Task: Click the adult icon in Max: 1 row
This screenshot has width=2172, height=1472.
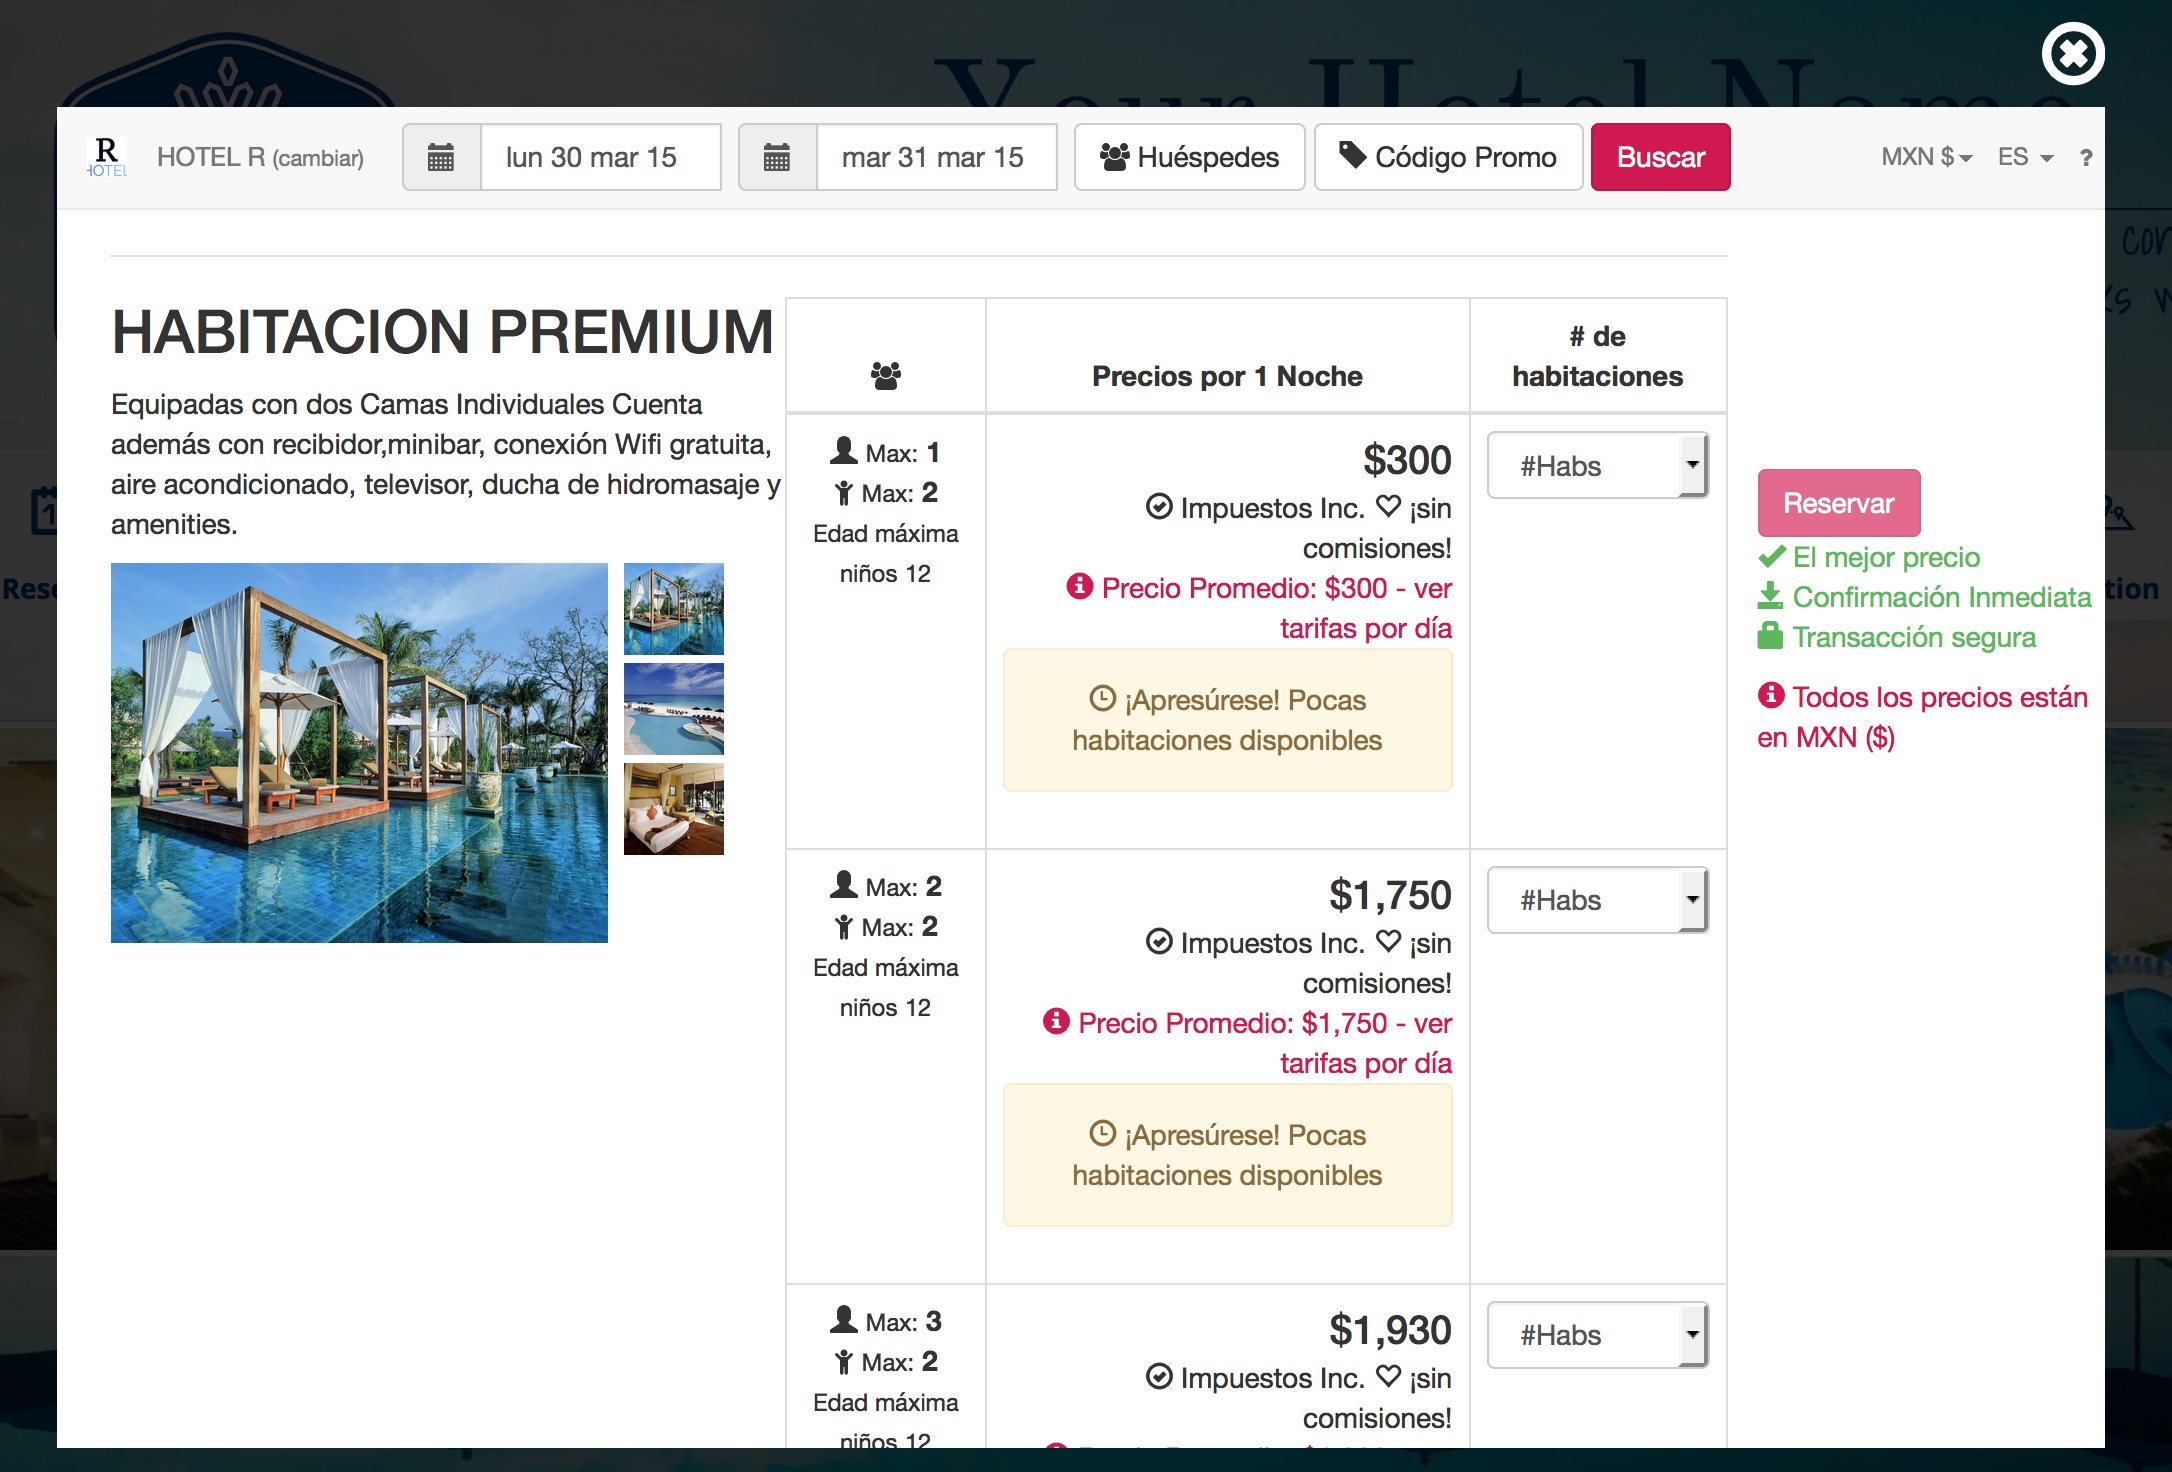Action: [844, 451]
